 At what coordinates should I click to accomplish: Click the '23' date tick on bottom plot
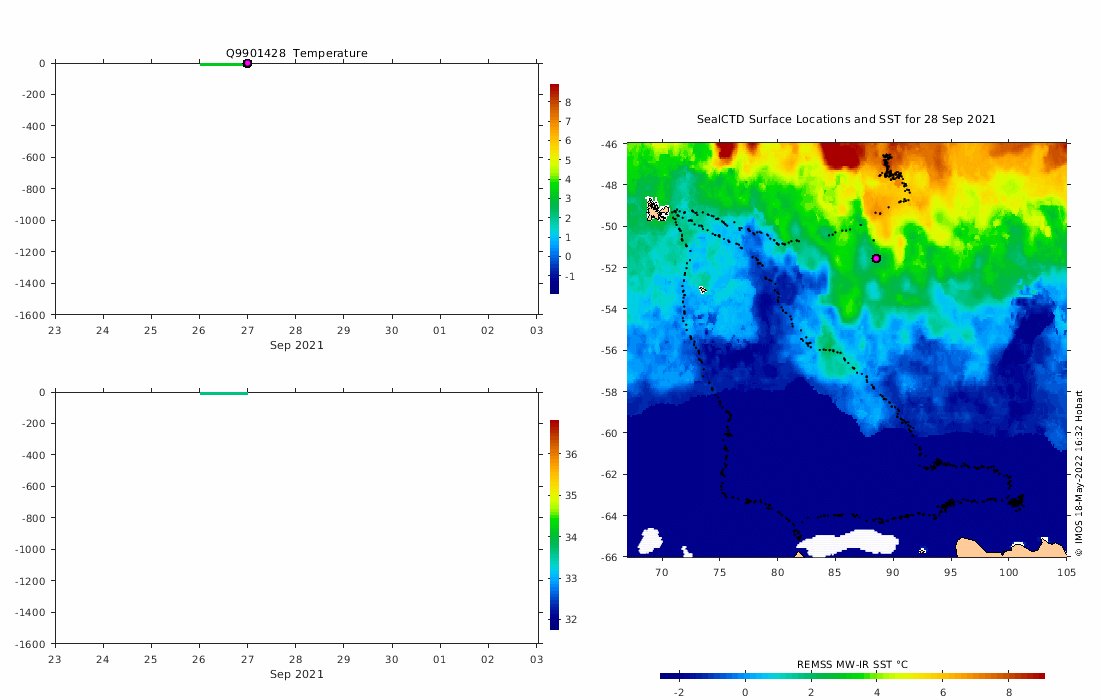click(x=55, y=659)
